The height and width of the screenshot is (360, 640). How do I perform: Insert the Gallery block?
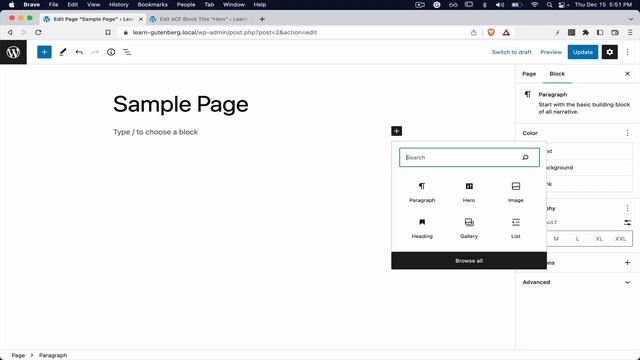(469, 228)
